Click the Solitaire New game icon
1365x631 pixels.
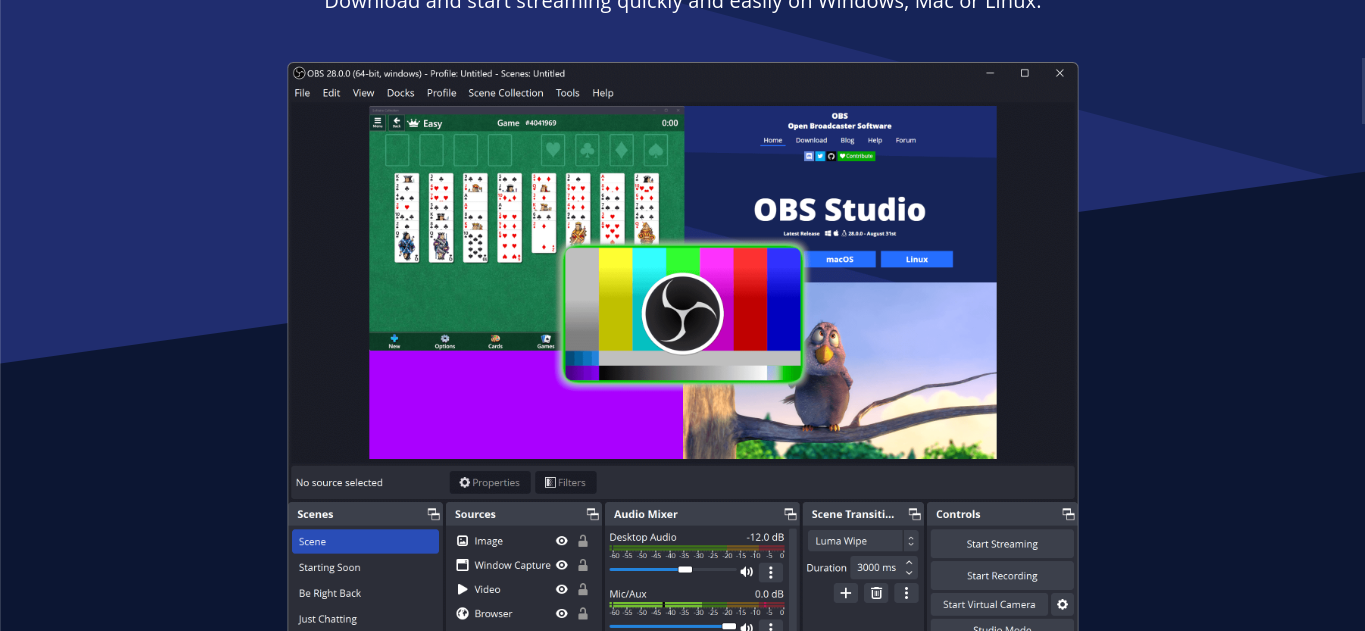tap(394, 341)
